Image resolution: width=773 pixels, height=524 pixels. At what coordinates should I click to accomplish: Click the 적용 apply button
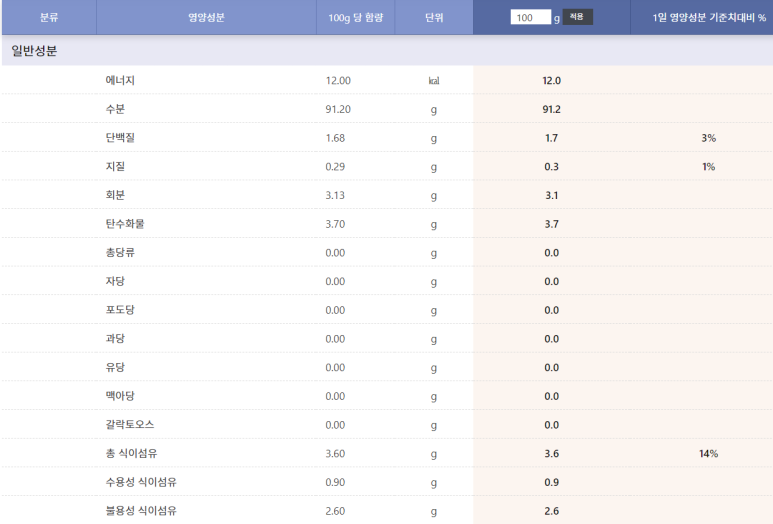point(577,17)
